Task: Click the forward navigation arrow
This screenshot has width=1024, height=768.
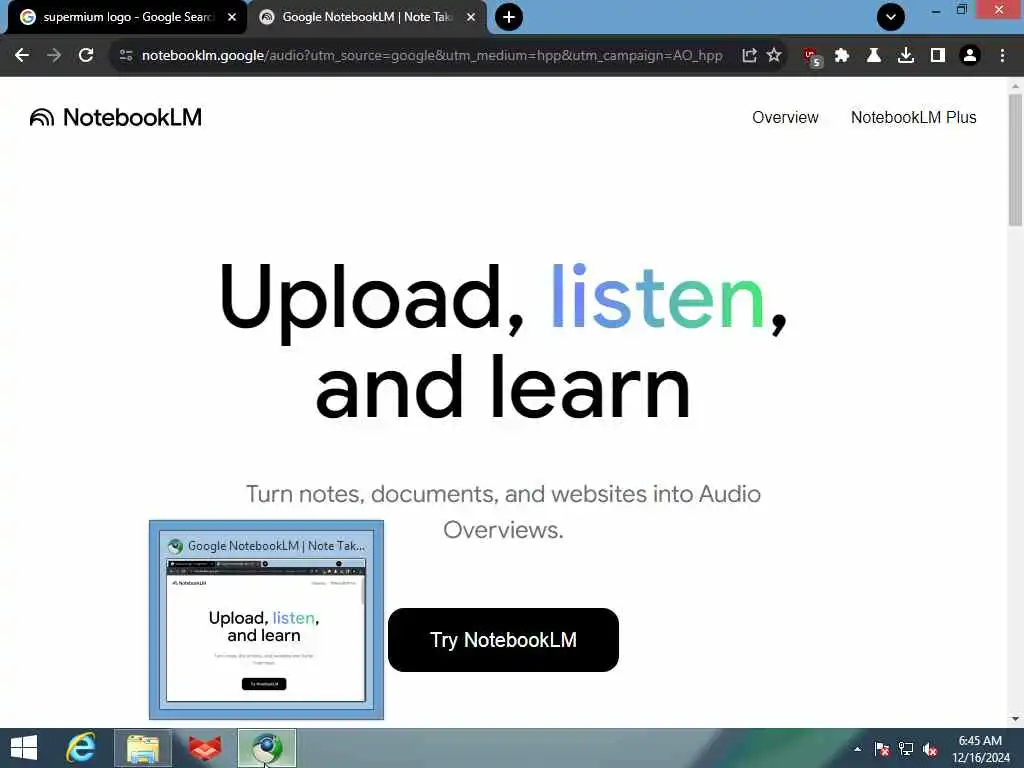Action: [x=54, y=56]
